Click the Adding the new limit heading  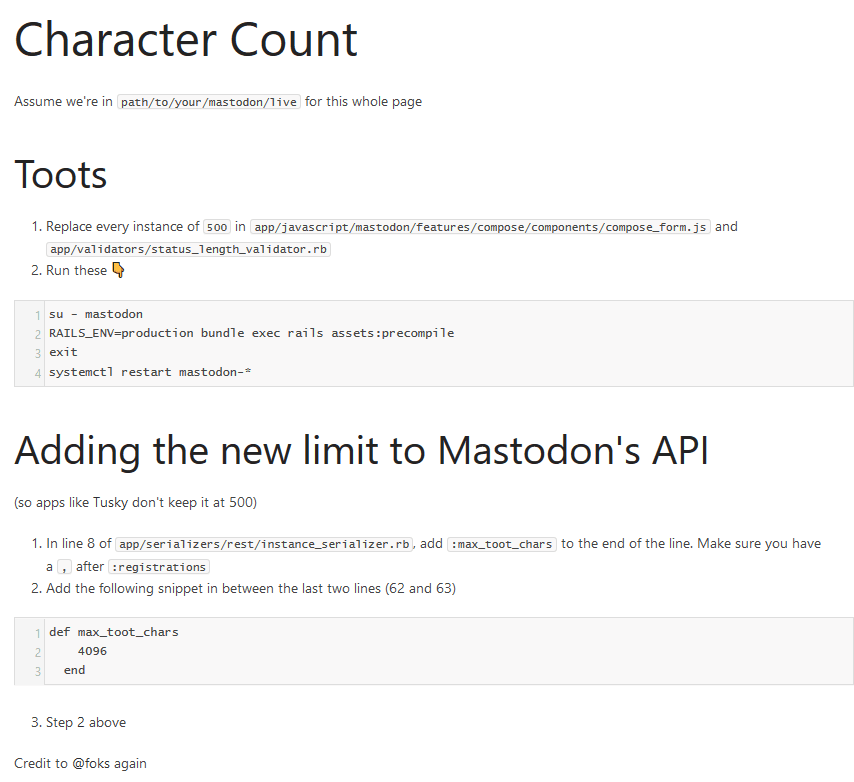(361, 451)
